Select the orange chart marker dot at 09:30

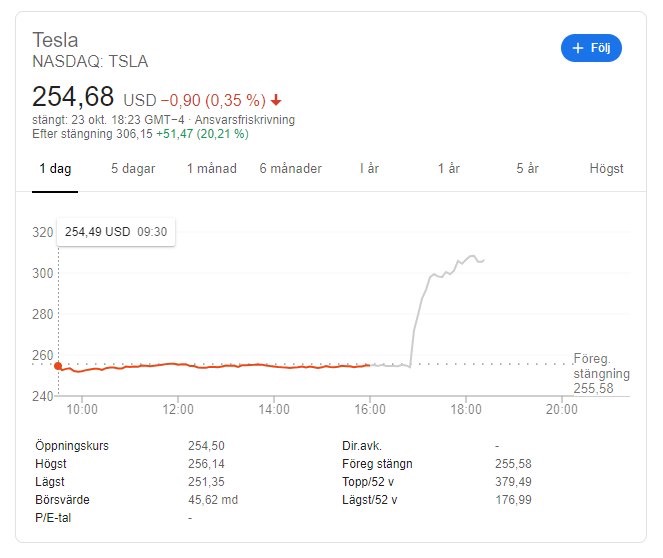tap(58, 366)
